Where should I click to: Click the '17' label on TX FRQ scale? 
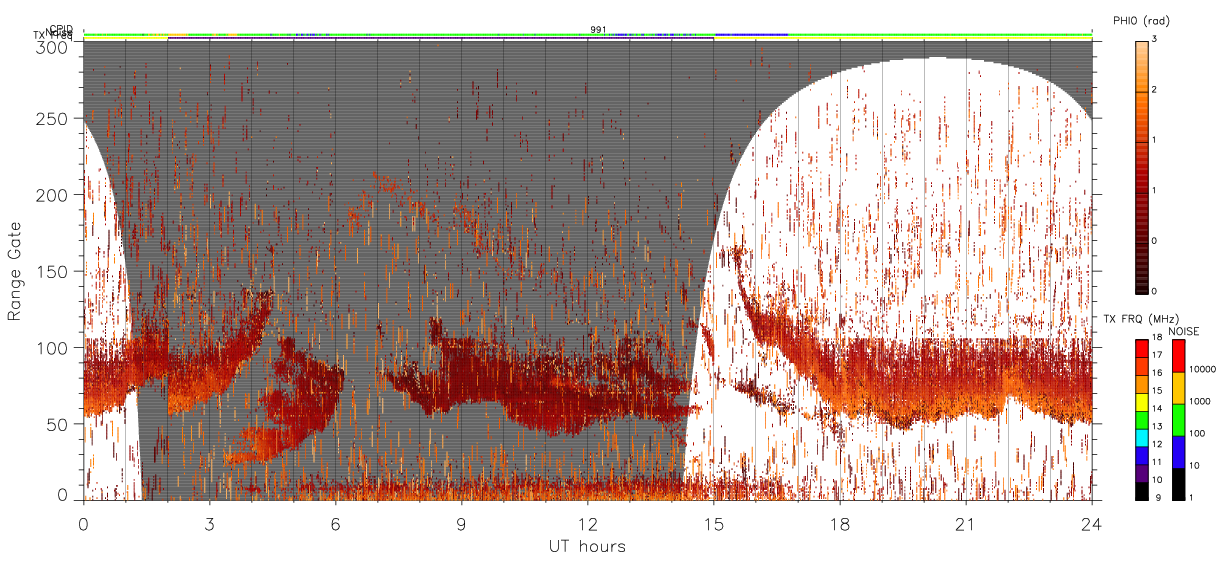(1157, 355)
